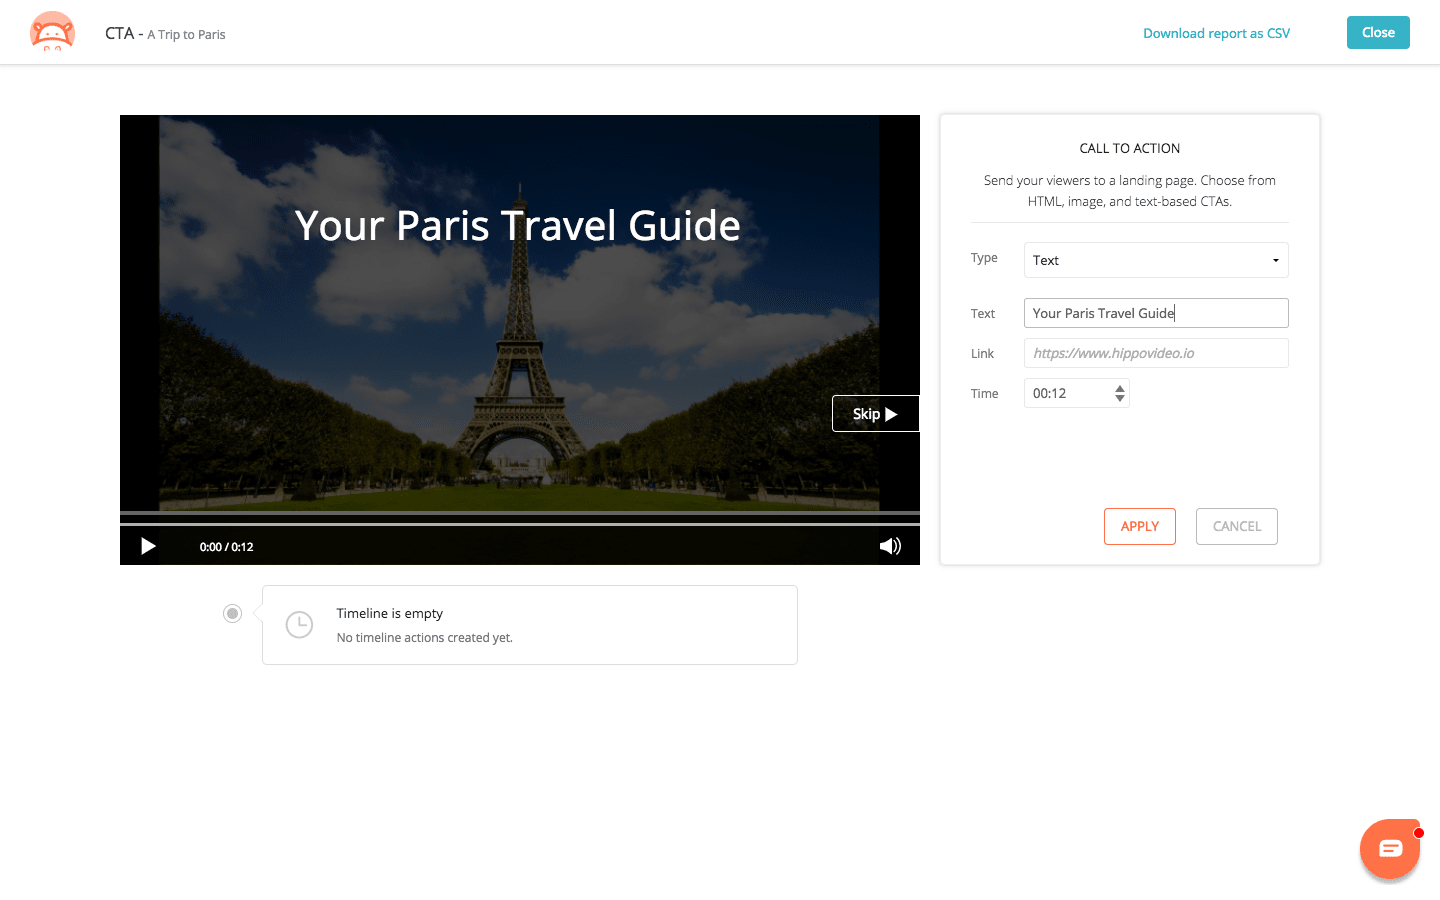
Task: Select the radio button beside the timeline card
Action: [x=232, y=613]
